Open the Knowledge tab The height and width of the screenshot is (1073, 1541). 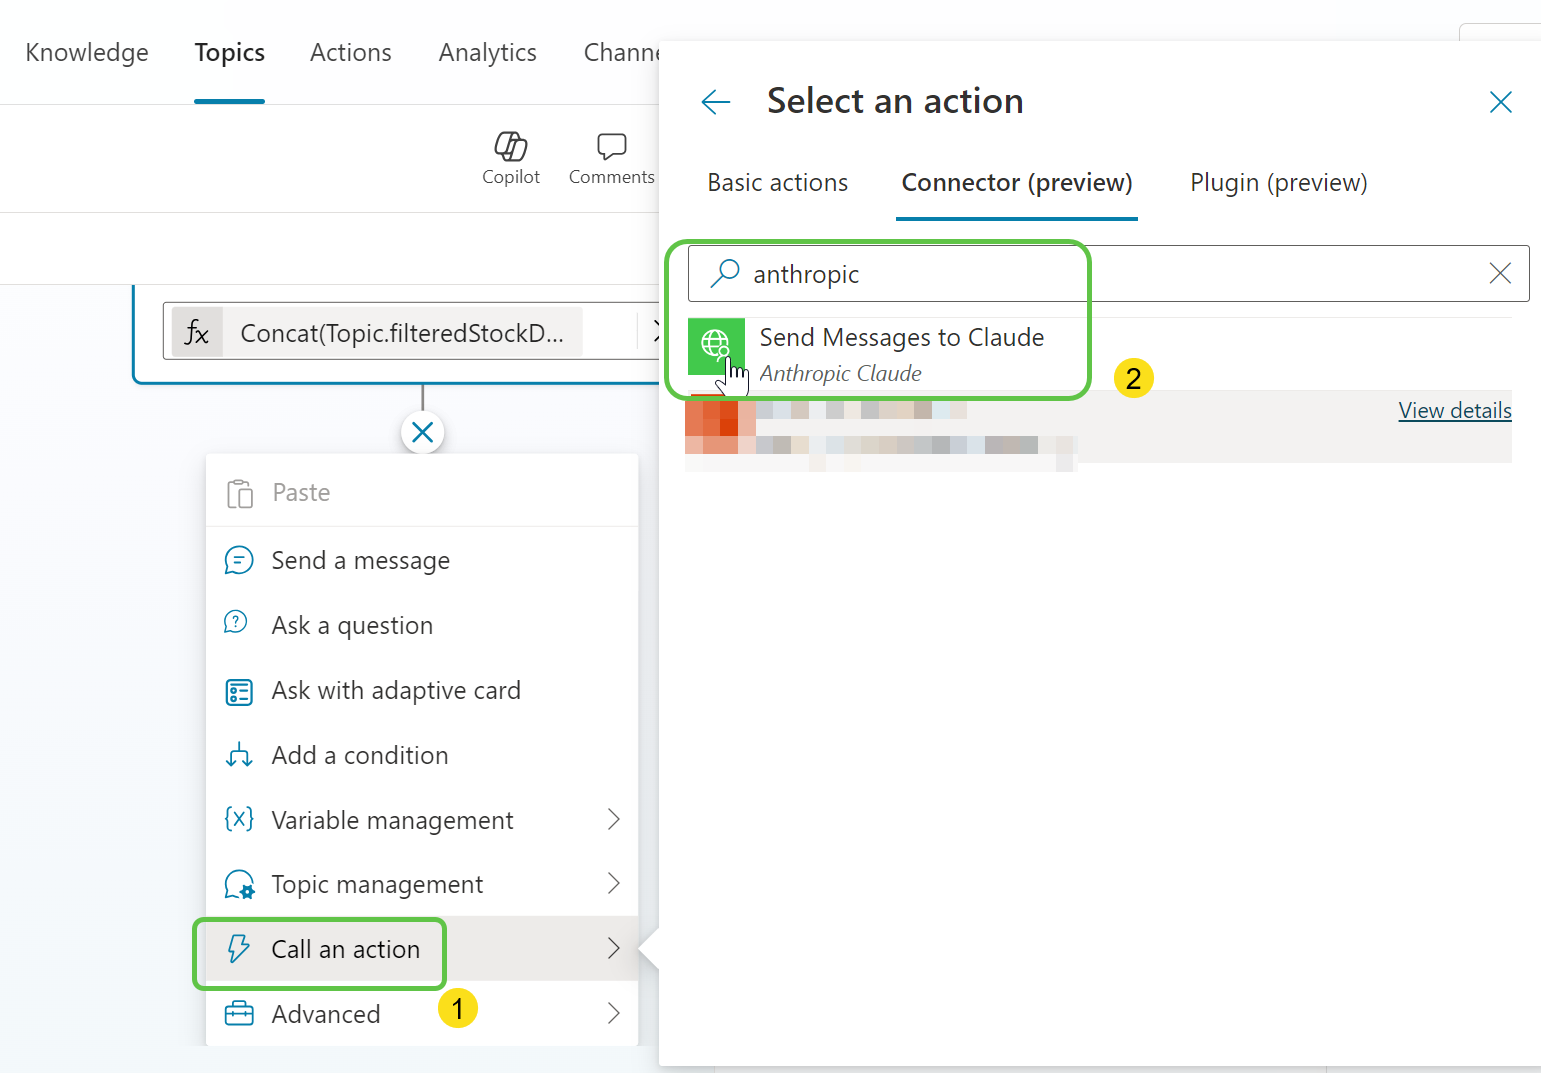point(87,52)
